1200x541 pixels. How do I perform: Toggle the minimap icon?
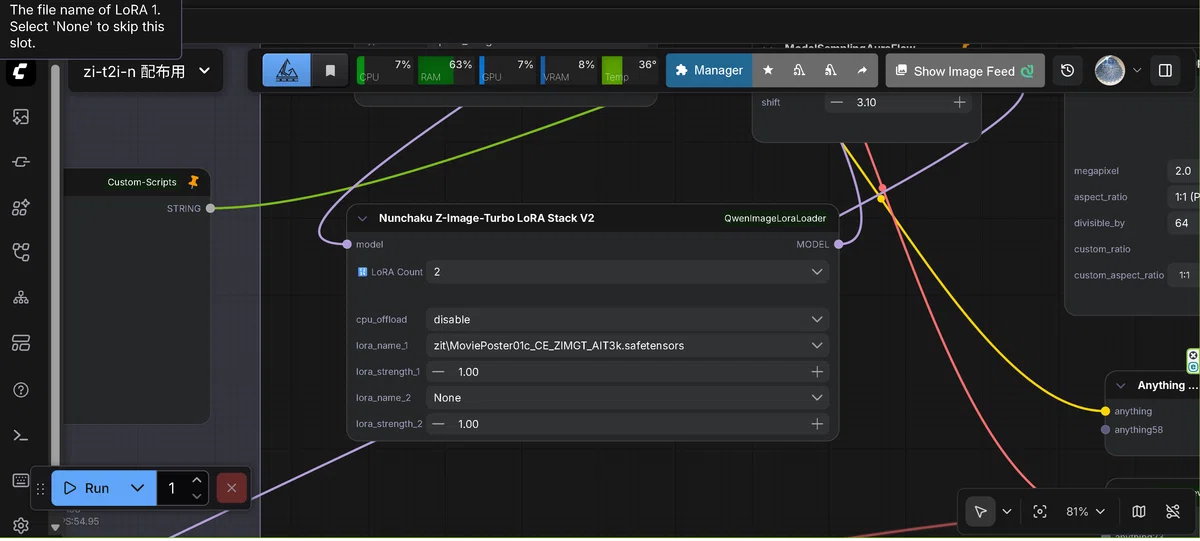pyautogui.click(x=1139, y=511)
